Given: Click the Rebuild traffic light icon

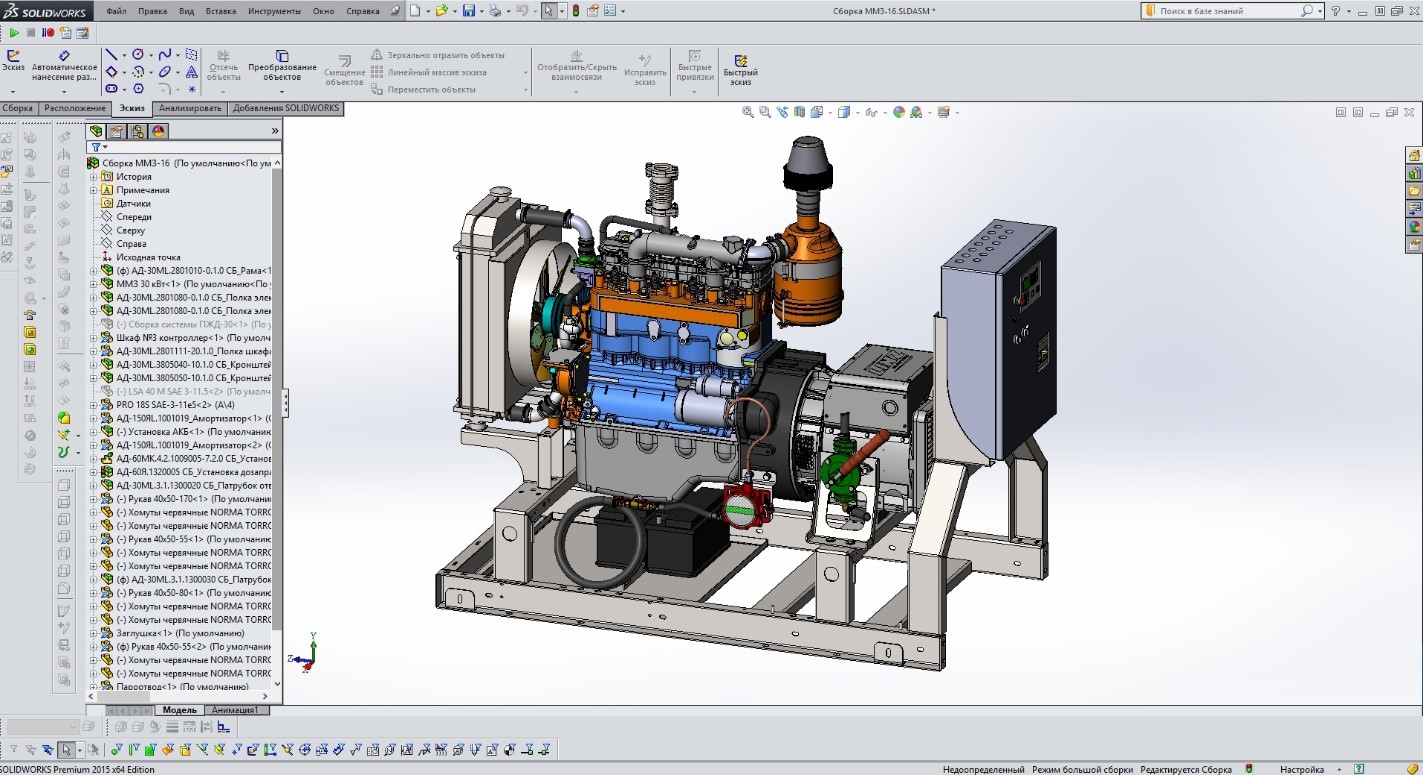Looking at the screenshot, I should (574, 11).
